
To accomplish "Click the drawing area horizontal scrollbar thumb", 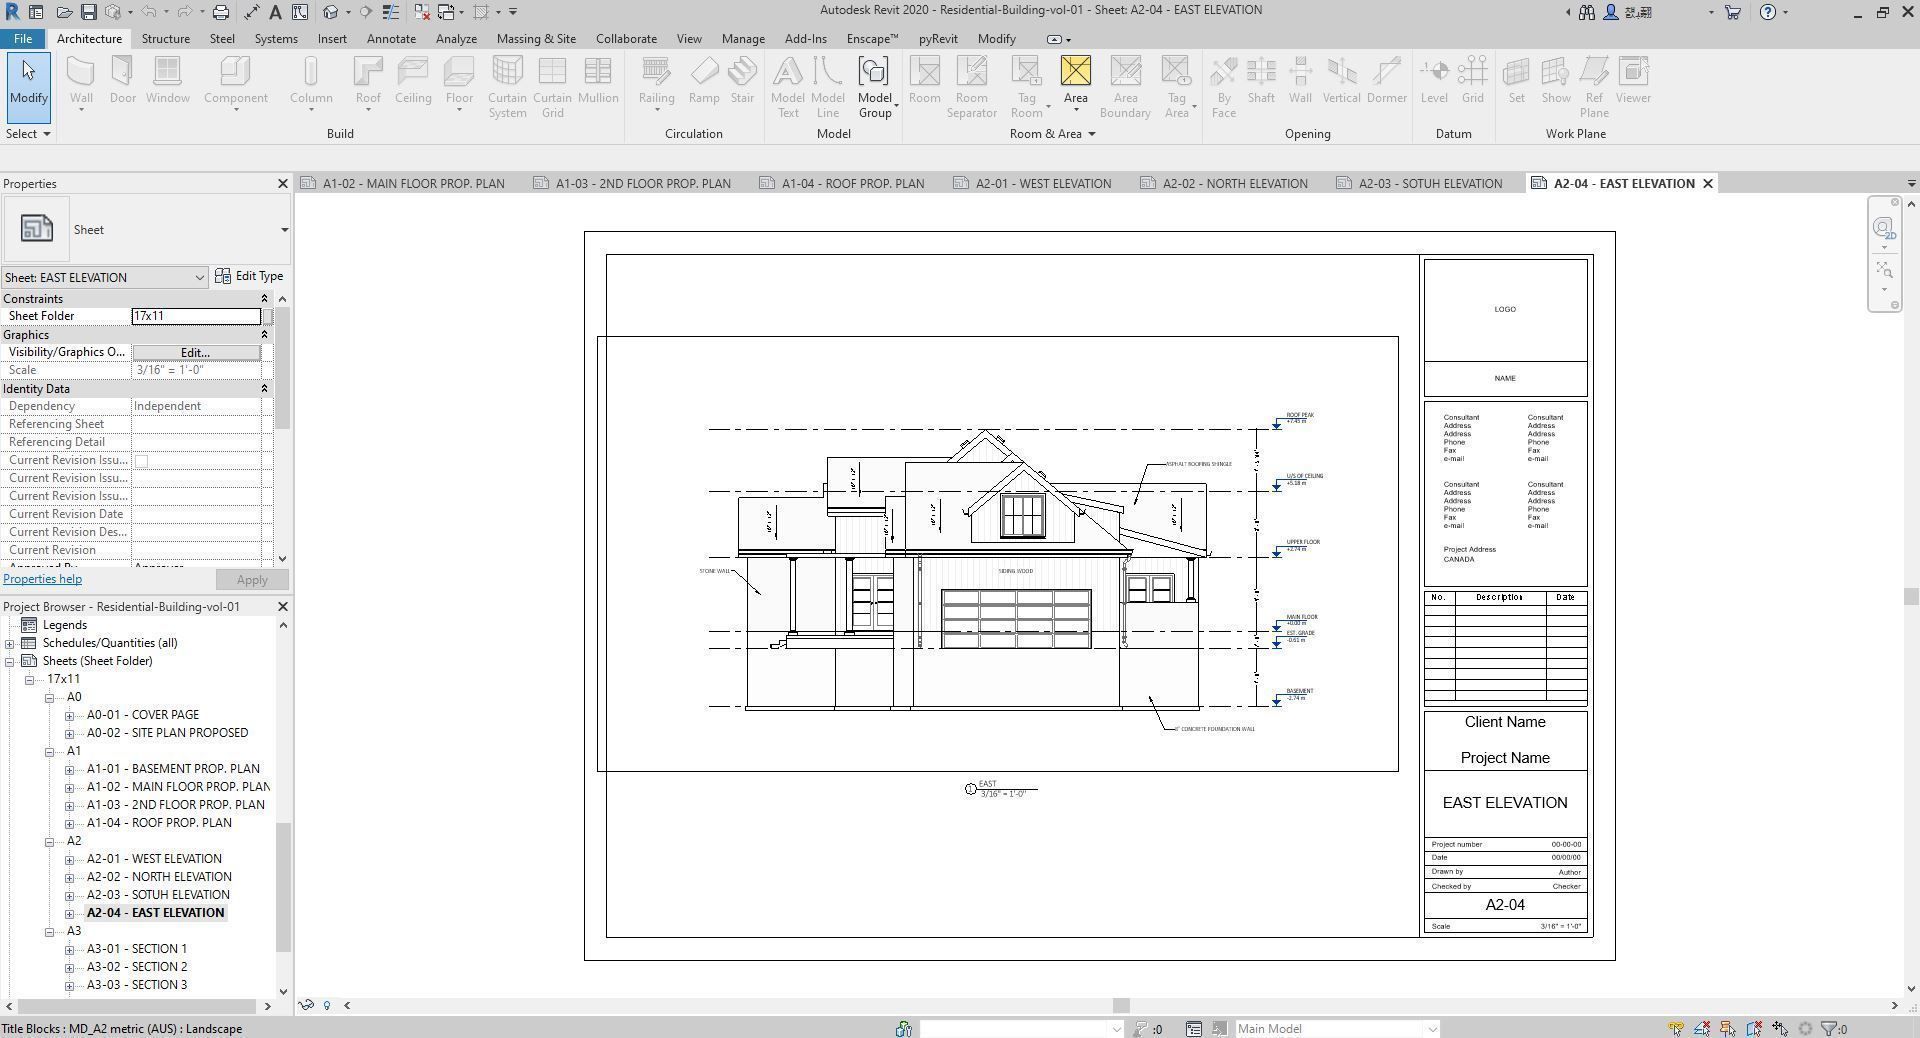I will pyautogui.click(x=1121, y=1005).
